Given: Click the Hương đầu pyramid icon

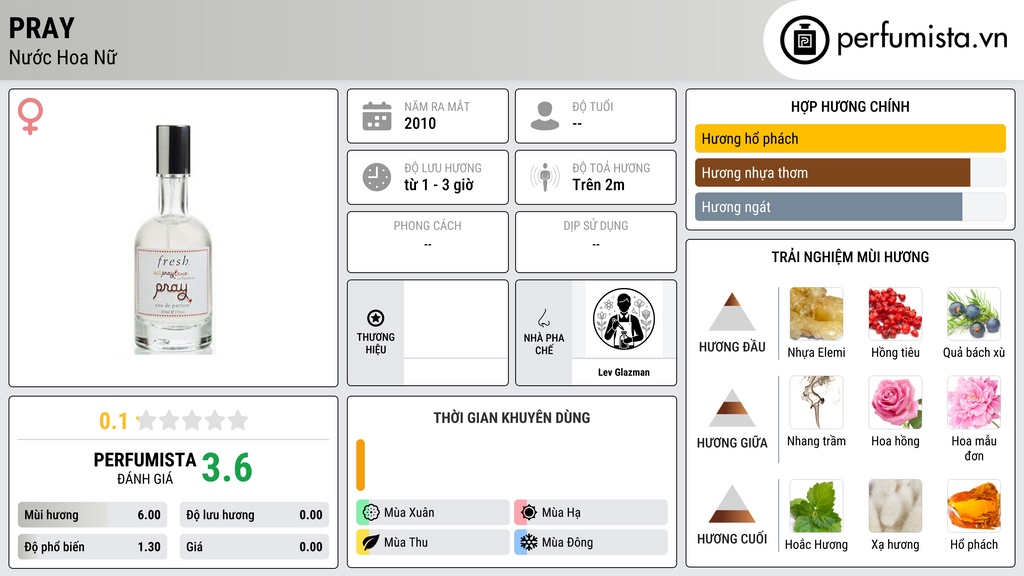Looking at the screenshot, I should click(732, 312).
